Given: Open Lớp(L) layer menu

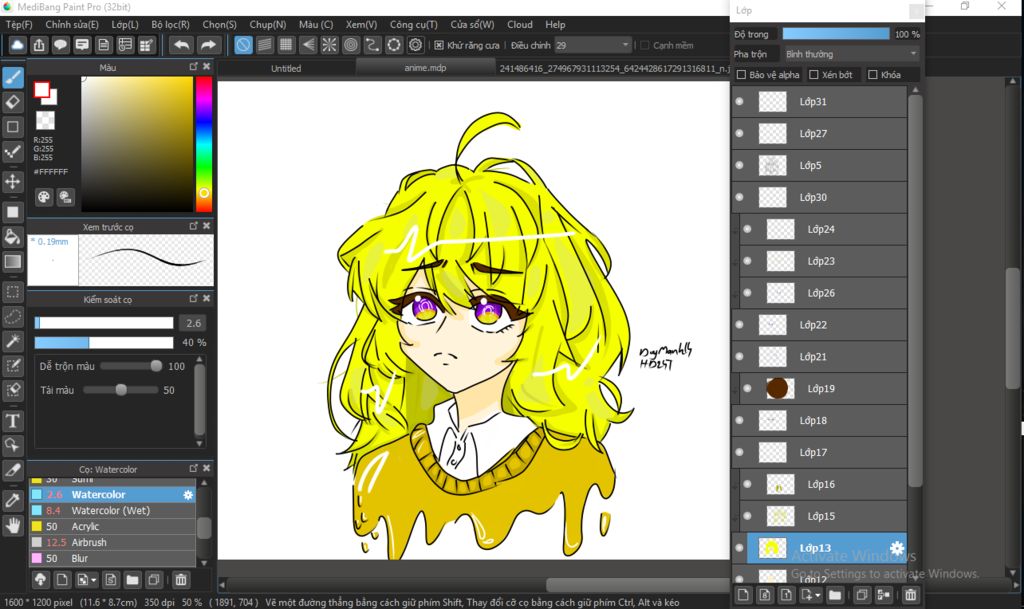Looking at the screenshot, I should point(125,24).
